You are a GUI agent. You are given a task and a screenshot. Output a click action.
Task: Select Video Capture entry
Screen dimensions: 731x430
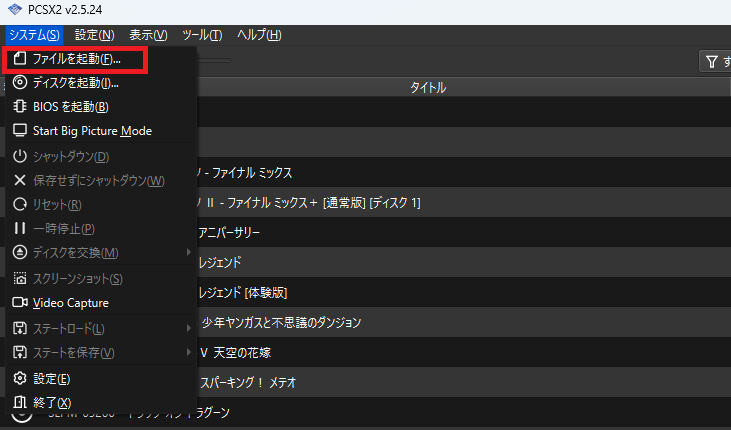pos(101,302)
